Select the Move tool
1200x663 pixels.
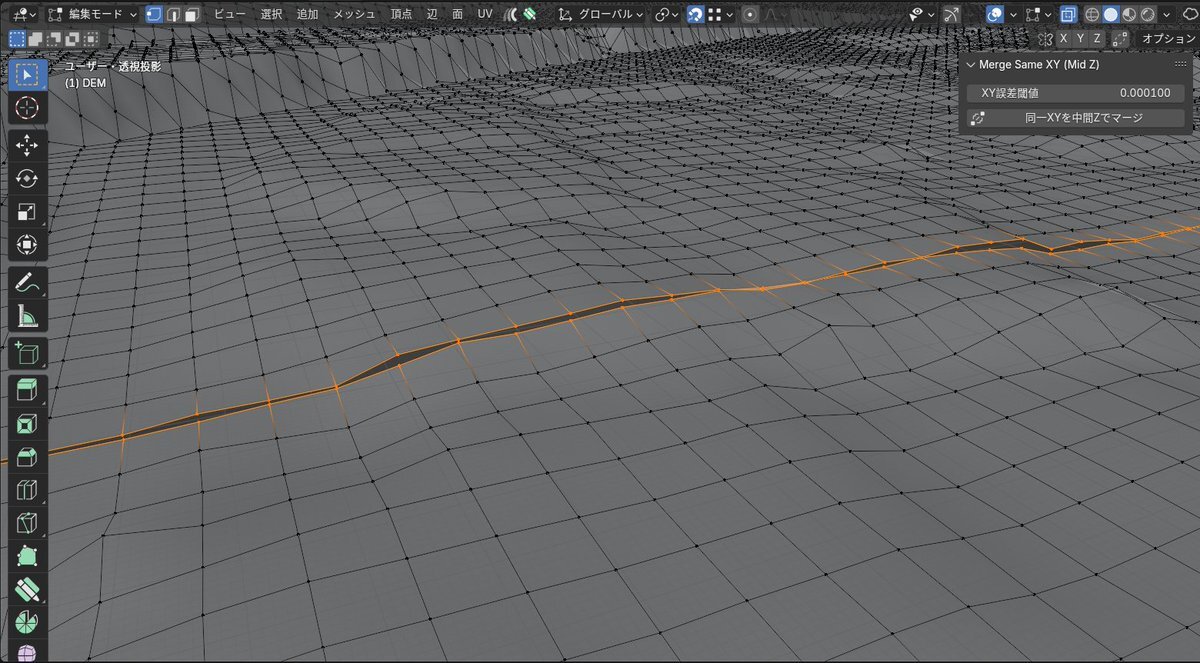[27, 146]
